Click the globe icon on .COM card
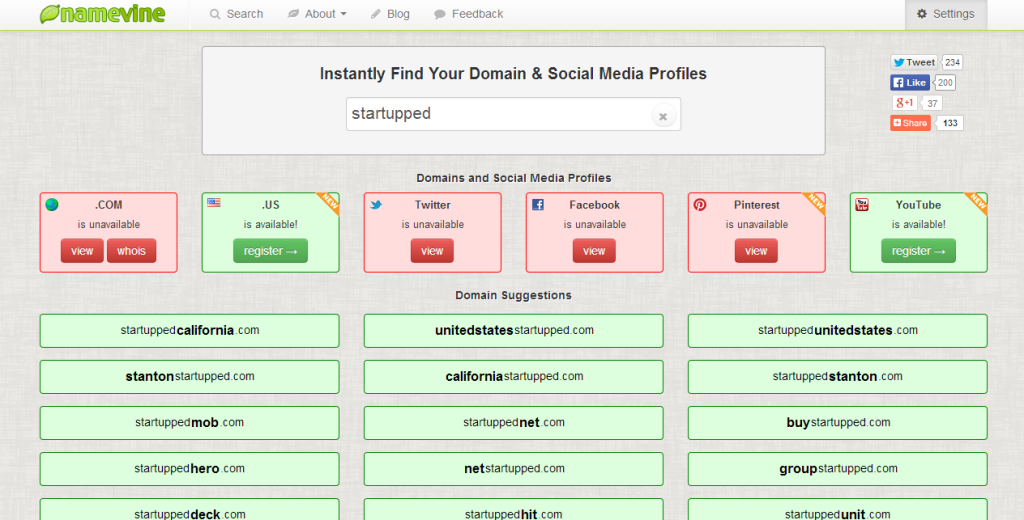Viewport: 1024px width, 520px height. coord(52,205)
